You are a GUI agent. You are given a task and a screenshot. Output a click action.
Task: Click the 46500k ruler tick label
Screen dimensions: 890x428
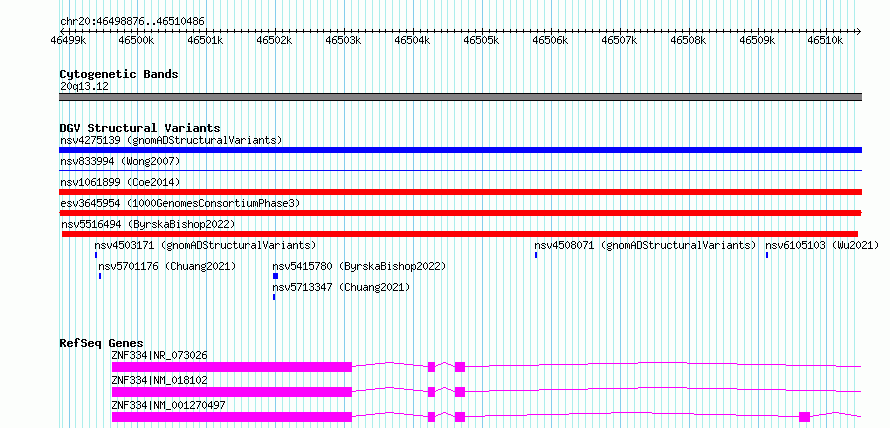(x=137, y=40)
